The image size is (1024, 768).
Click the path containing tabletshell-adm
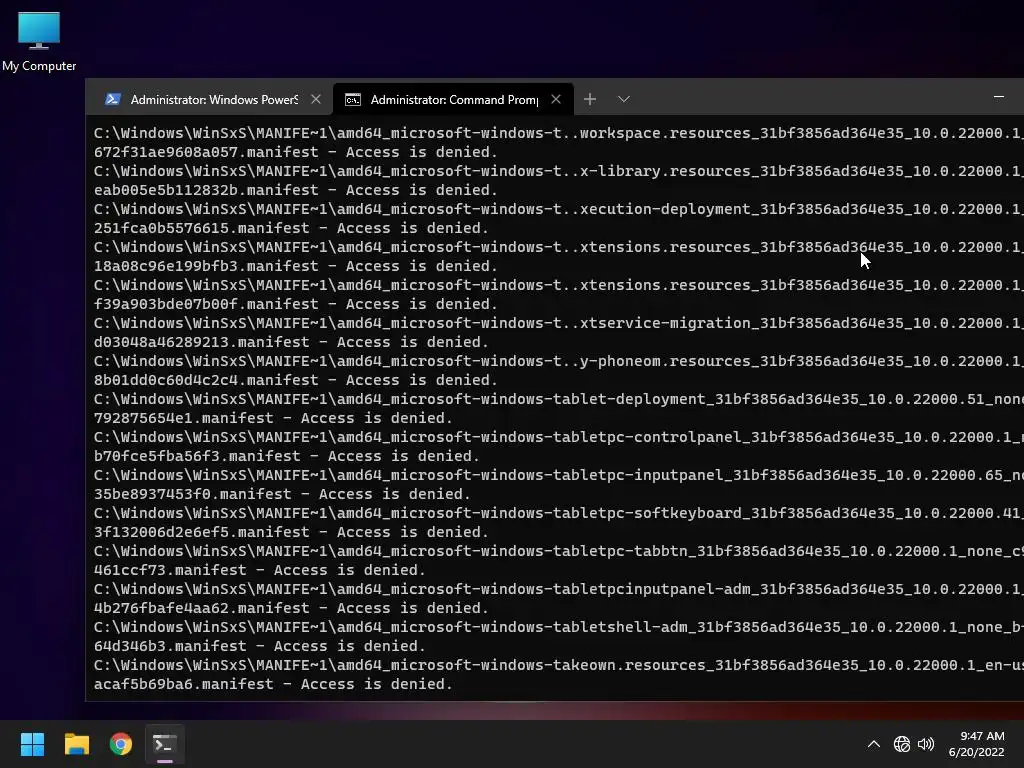point(558,627)
